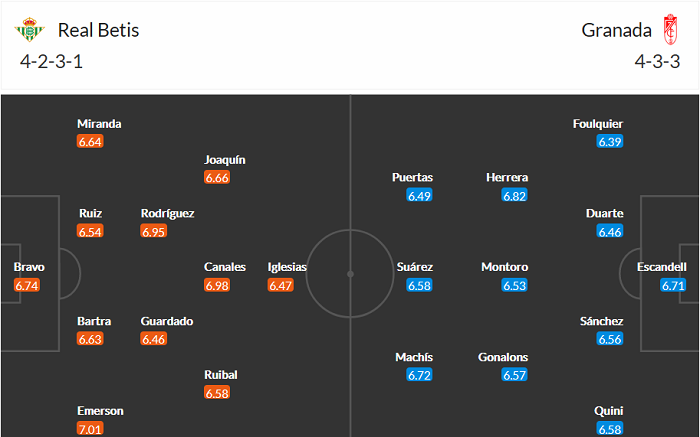Click Canales' 6.98 rating badge
Viewport: 700px width, 437px height.
(x=217, y=285)
